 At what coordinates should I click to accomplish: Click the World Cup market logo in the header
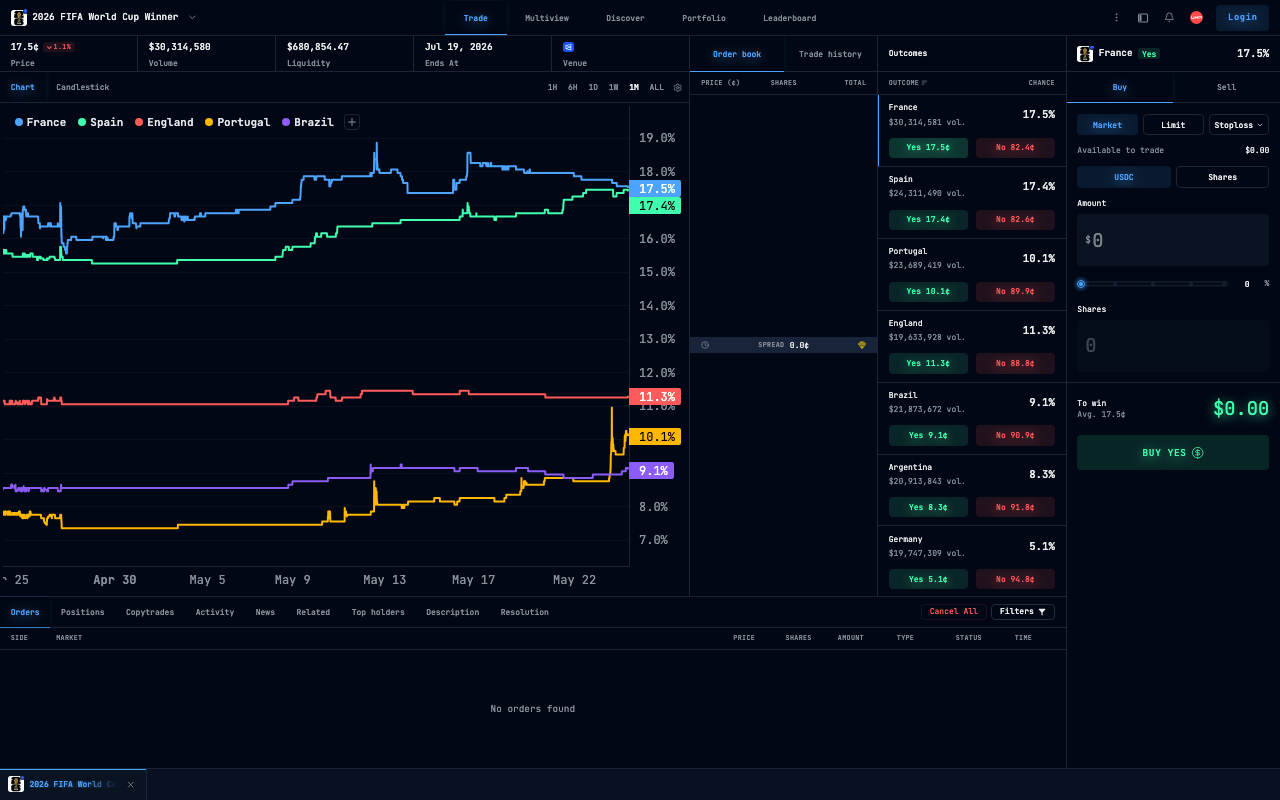pyautogui.click(x=19, y=17)
